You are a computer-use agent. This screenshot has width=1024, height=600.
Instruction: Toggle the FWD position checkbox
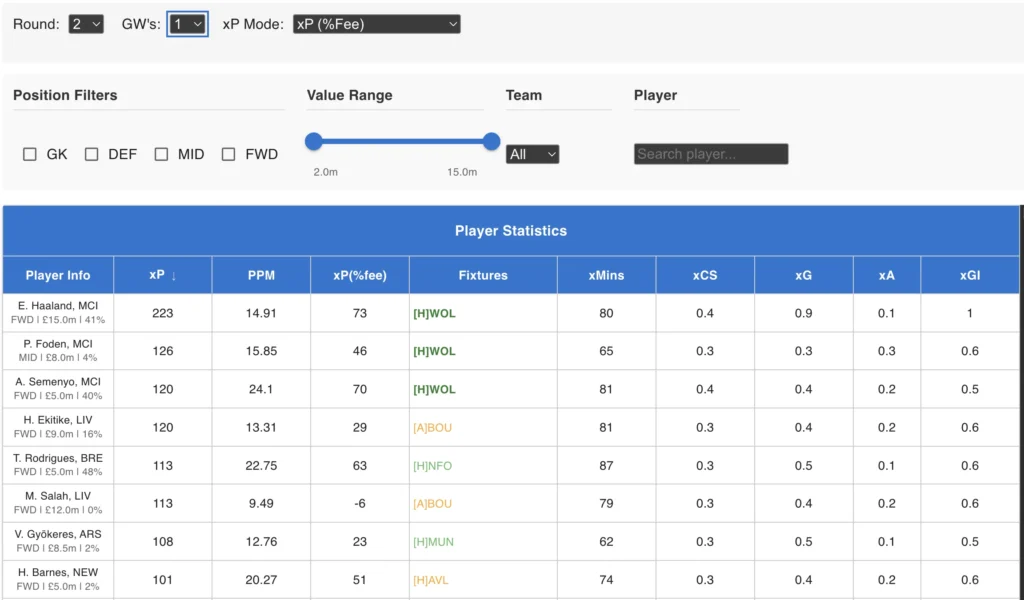click(x=229, y=154)
